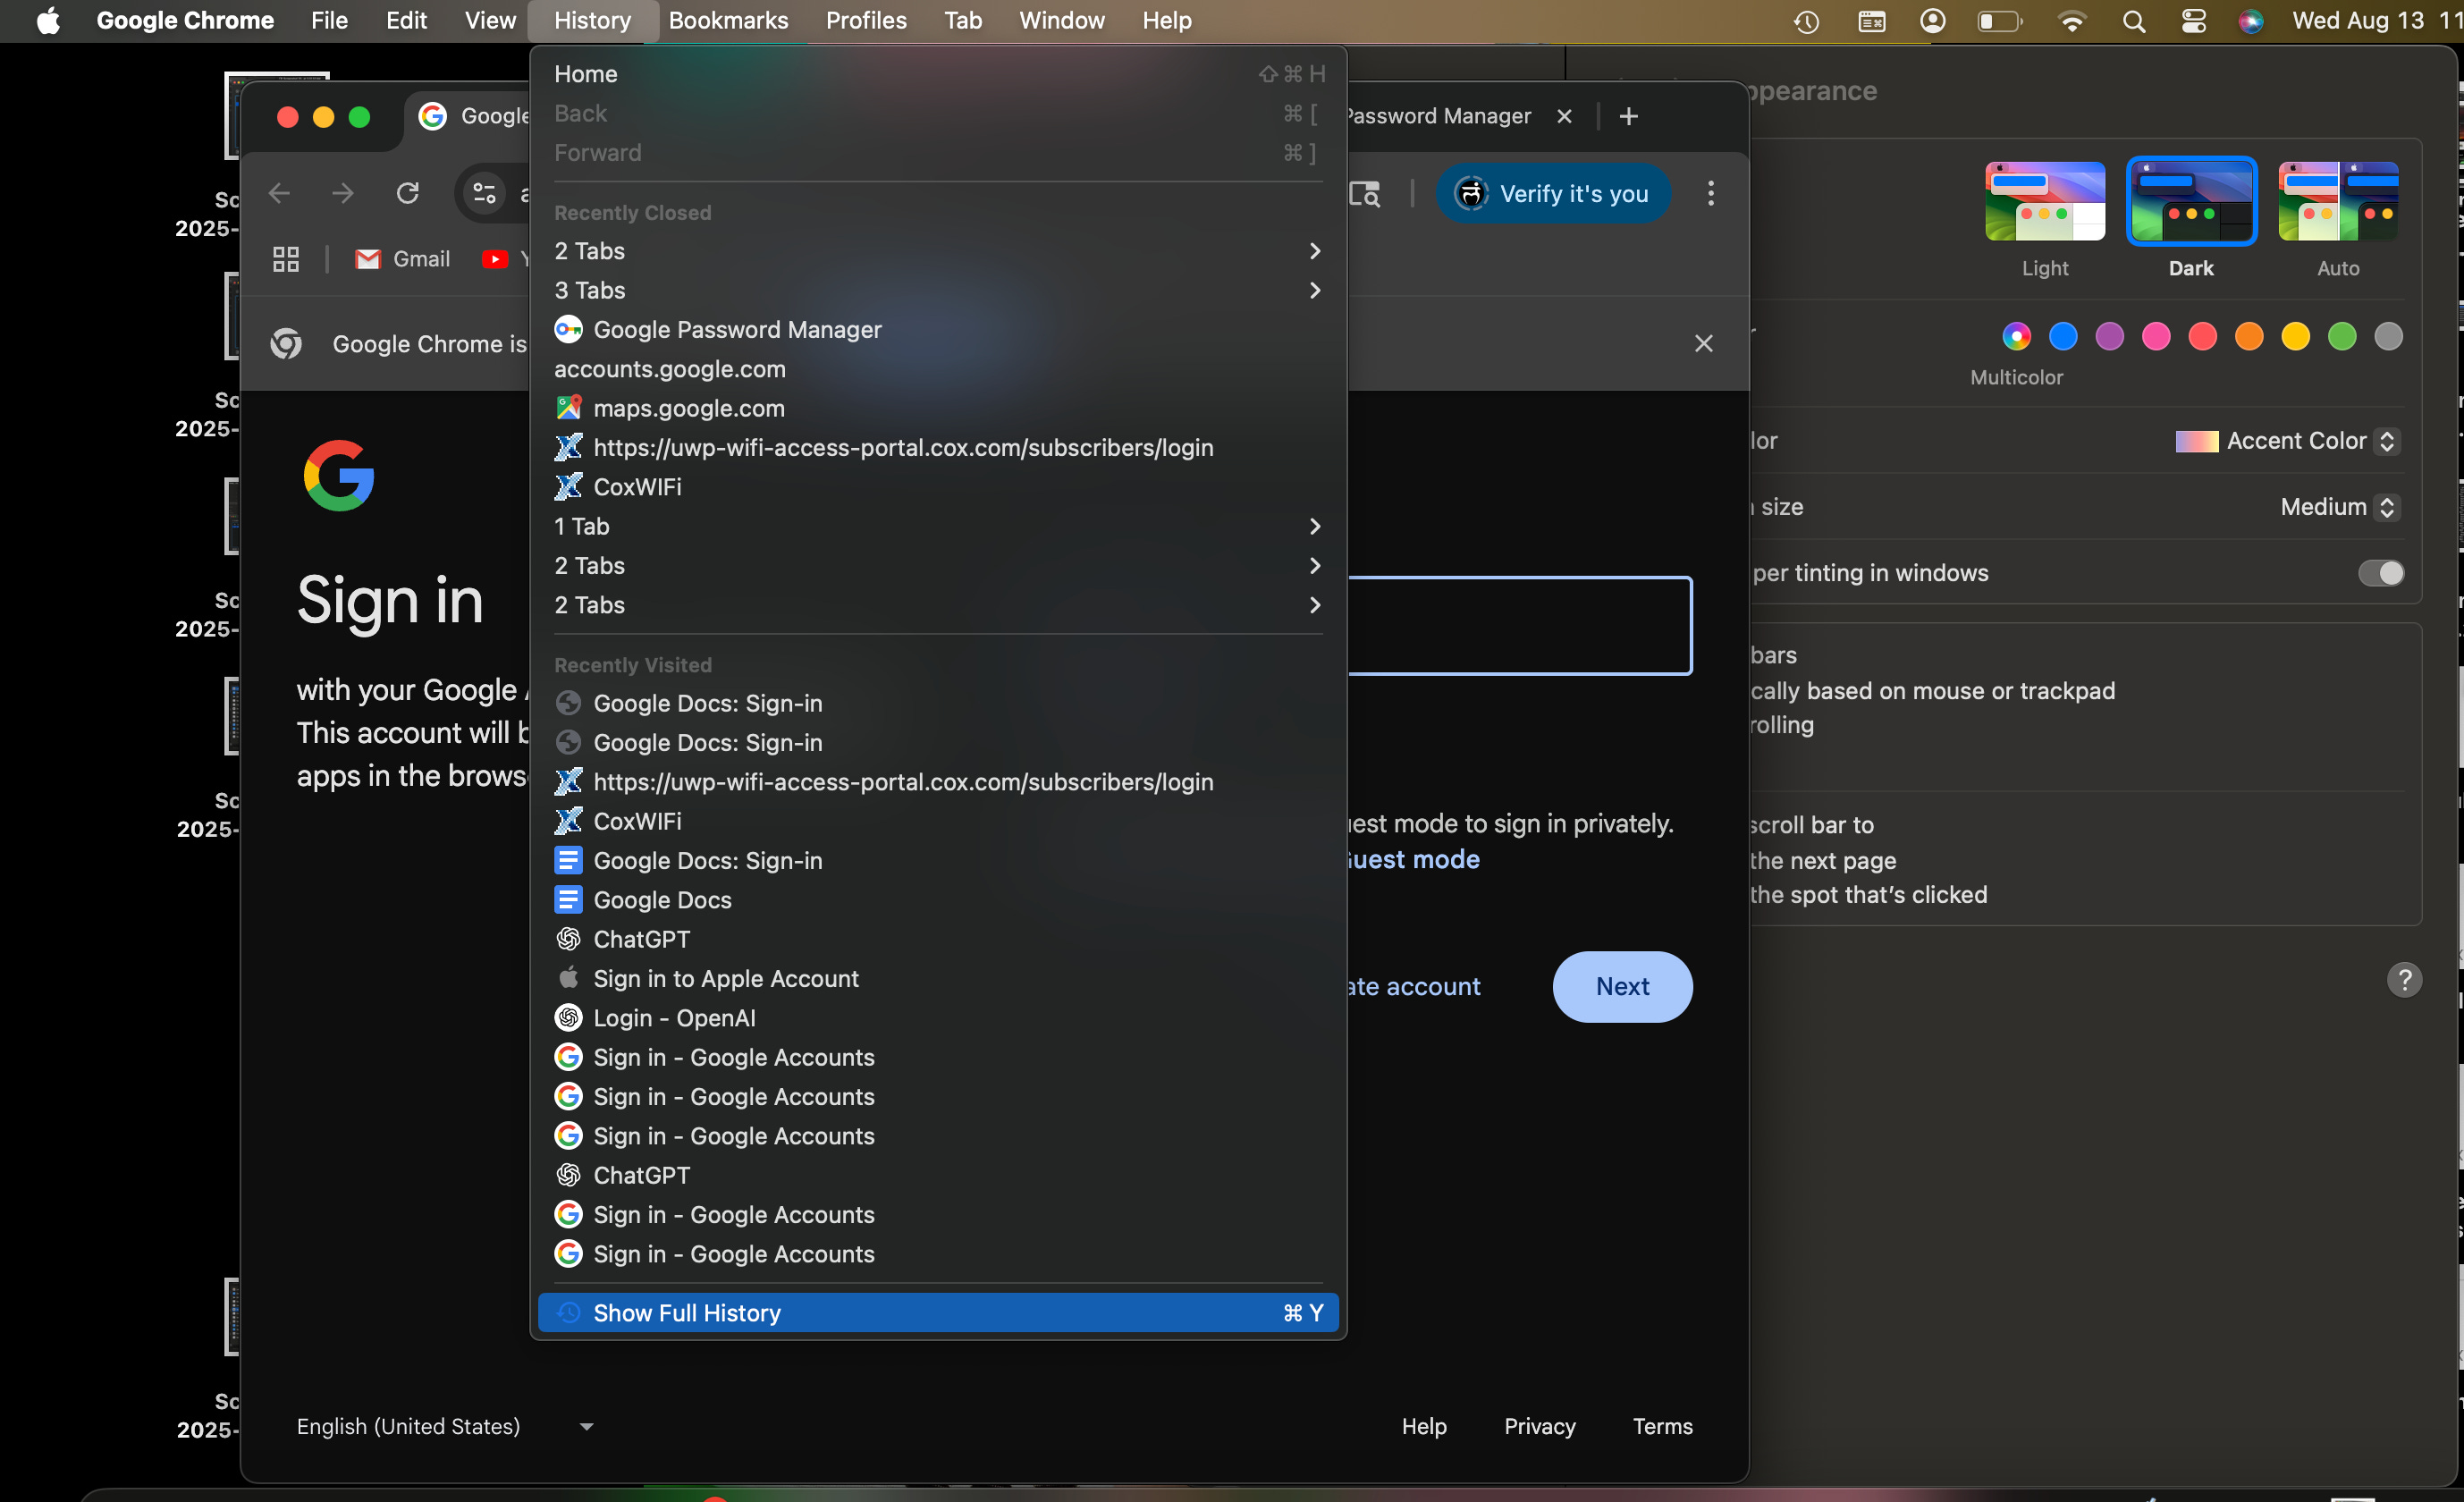Select the Light appearance option
The height and width of the screenshot is (1502, 2464).
click(x=2044, y=201)
